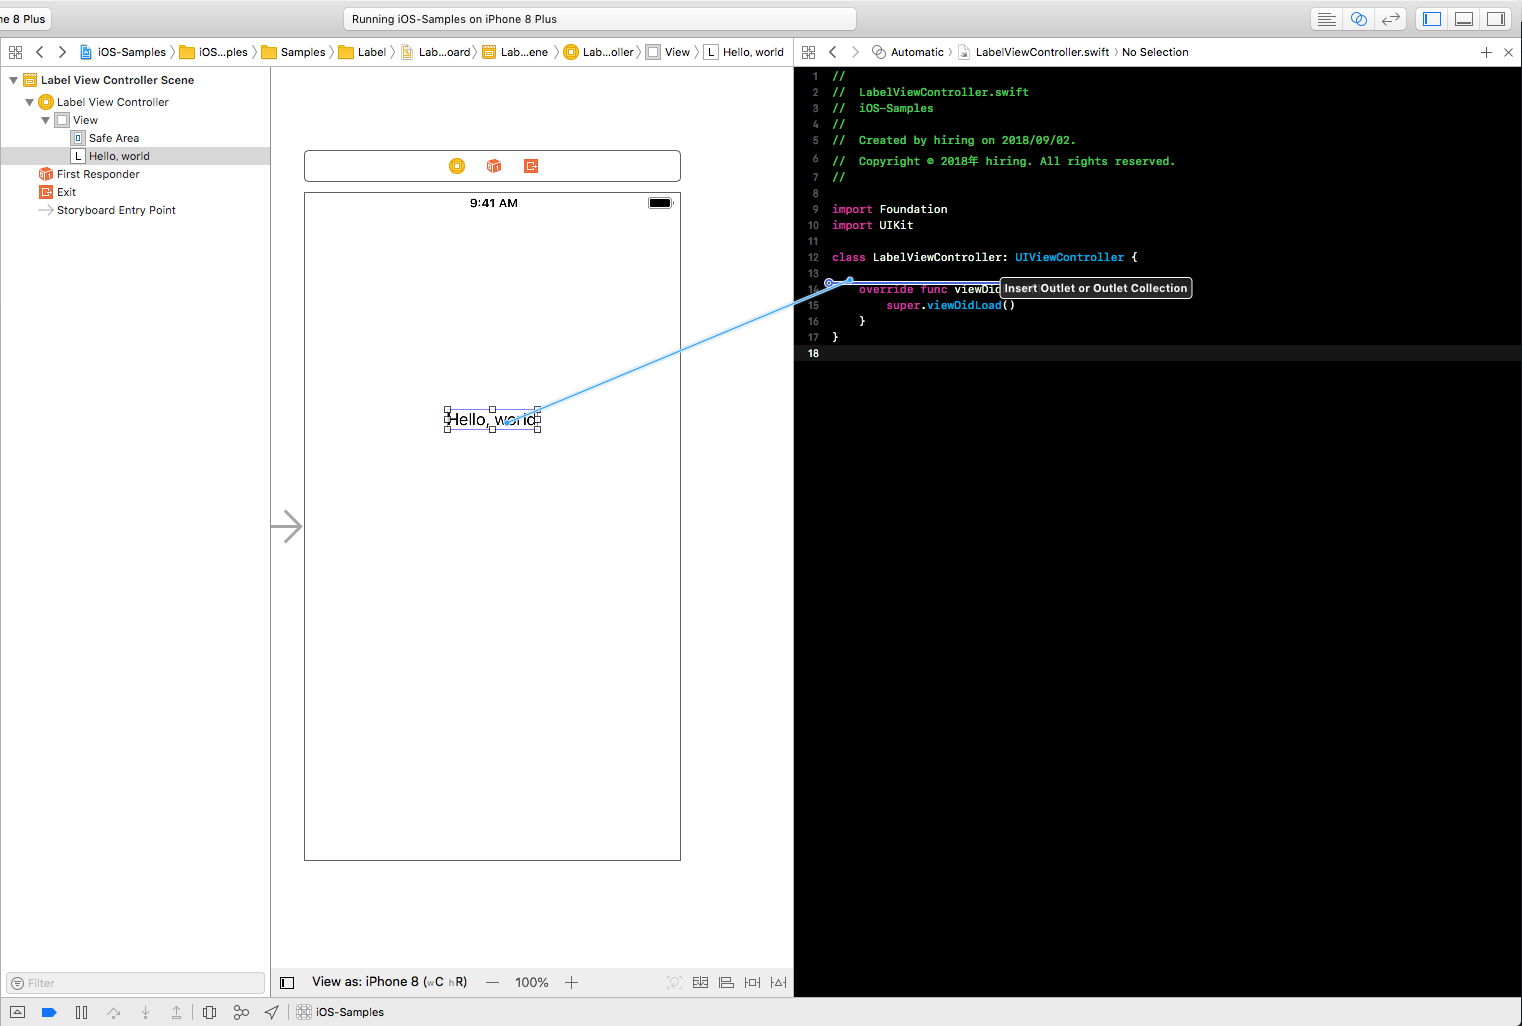Open the Hello, world breadcrumb item
The height and width of the screenshot is (1026, 1522).
coord(744,52)
